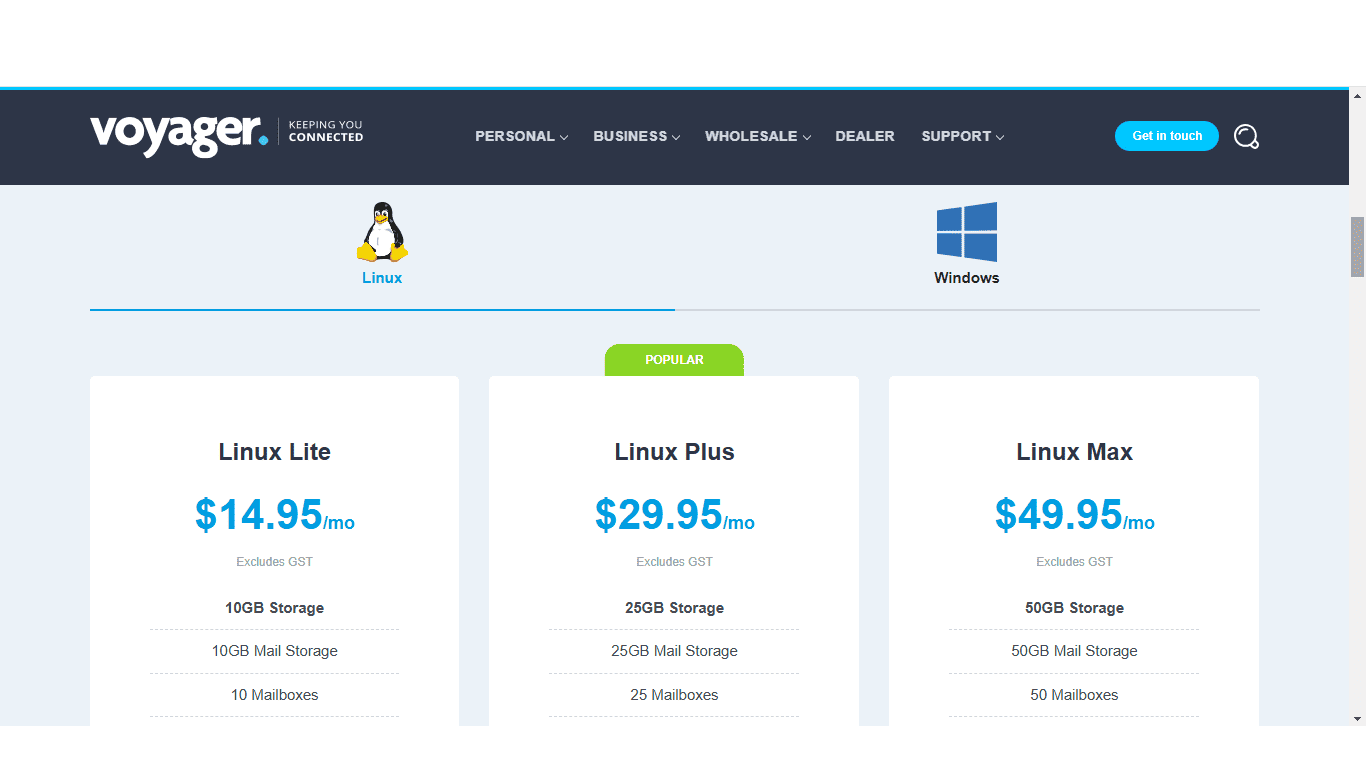Click the 50GB Mail Storage row

click(1075, 651)
